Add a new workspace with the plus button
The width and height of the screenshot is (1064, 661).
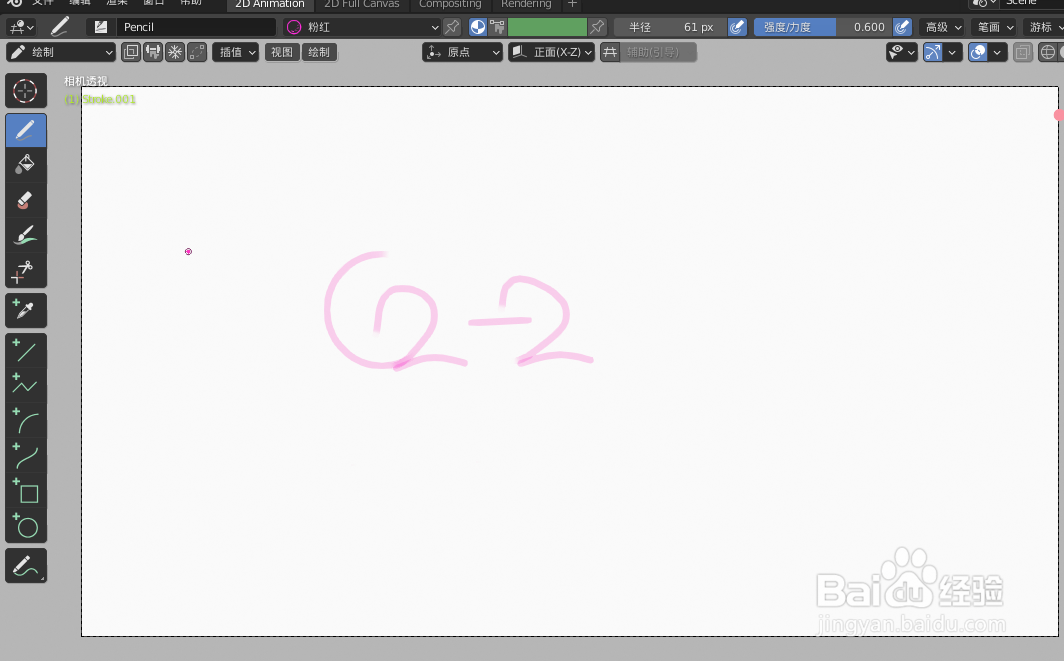point(571,5)
